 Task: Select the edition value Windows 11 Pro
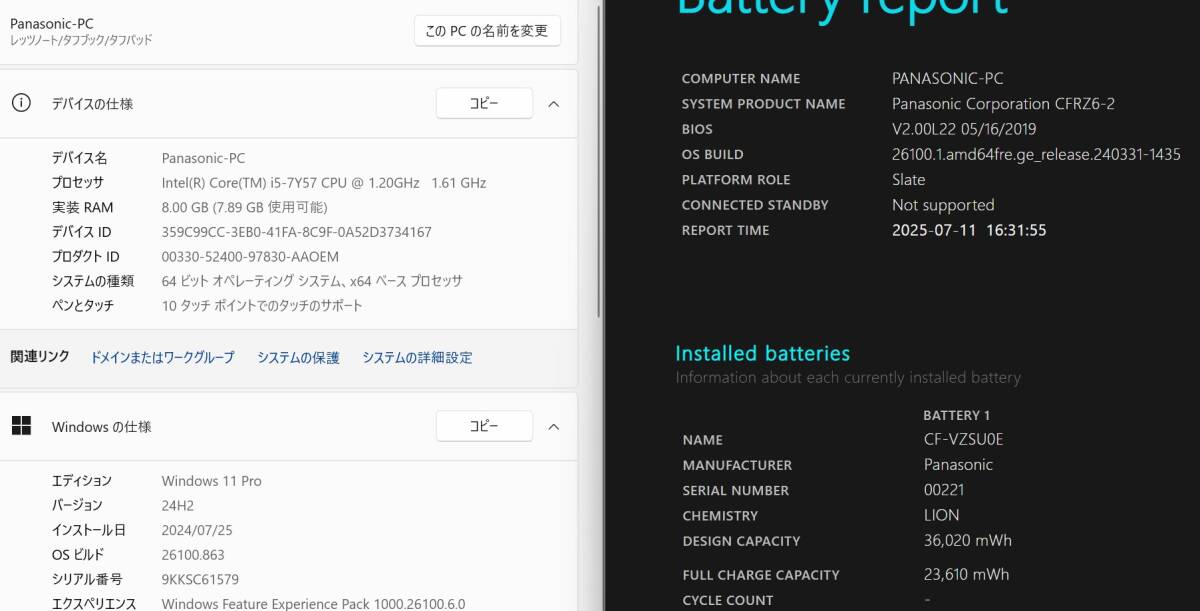(x=212, y=481)
